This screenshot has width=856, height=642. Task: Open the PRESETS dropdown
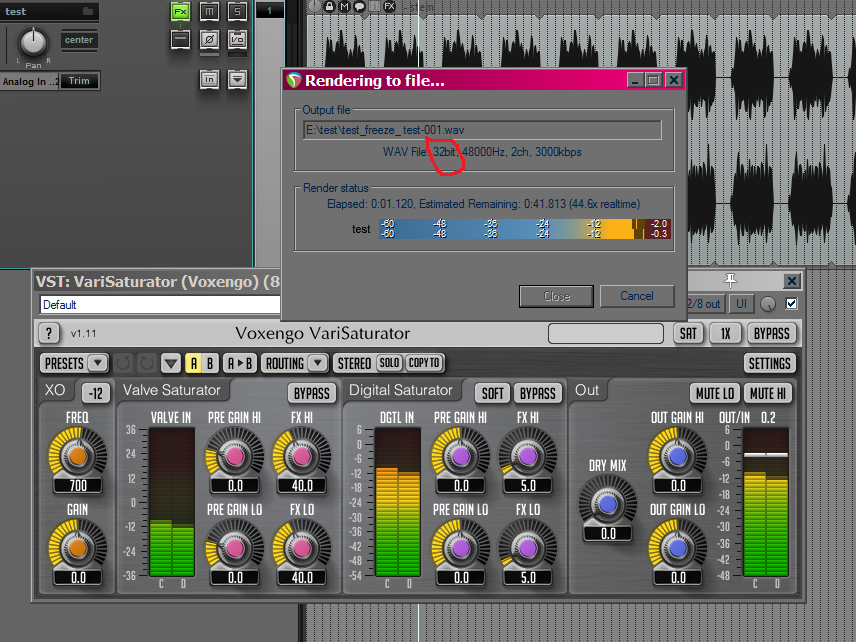pos(74,363)
